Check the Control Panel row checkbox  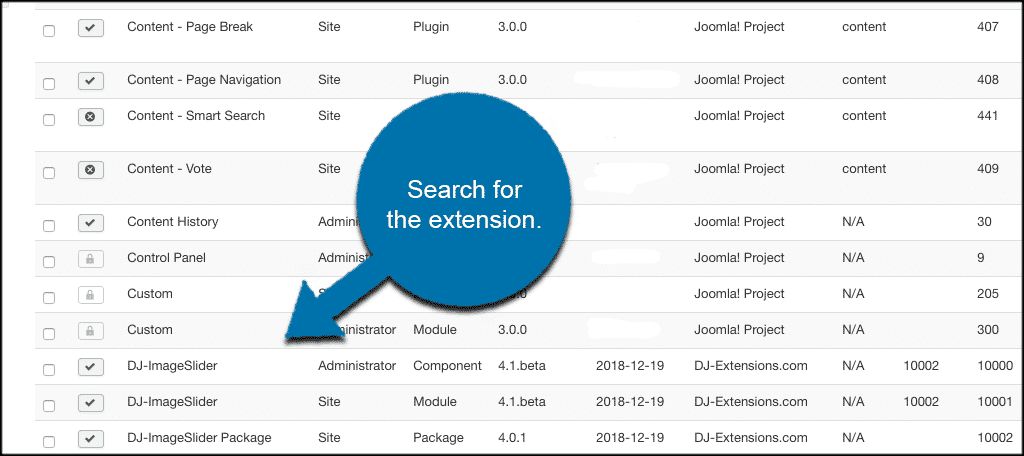point(49,261)
